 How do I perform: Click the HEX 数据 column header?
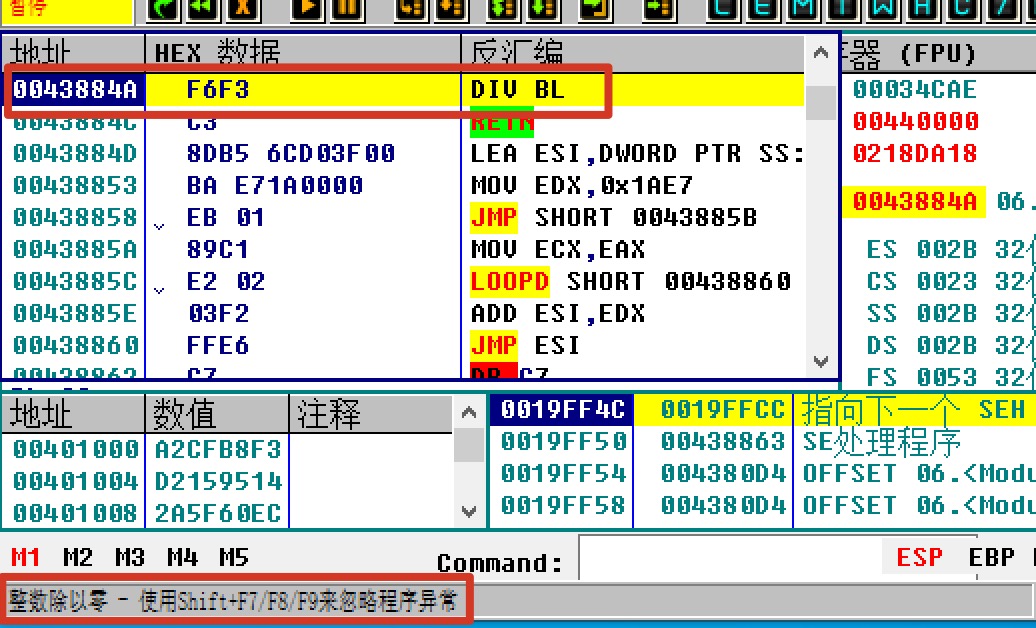(x=303, y=53)
